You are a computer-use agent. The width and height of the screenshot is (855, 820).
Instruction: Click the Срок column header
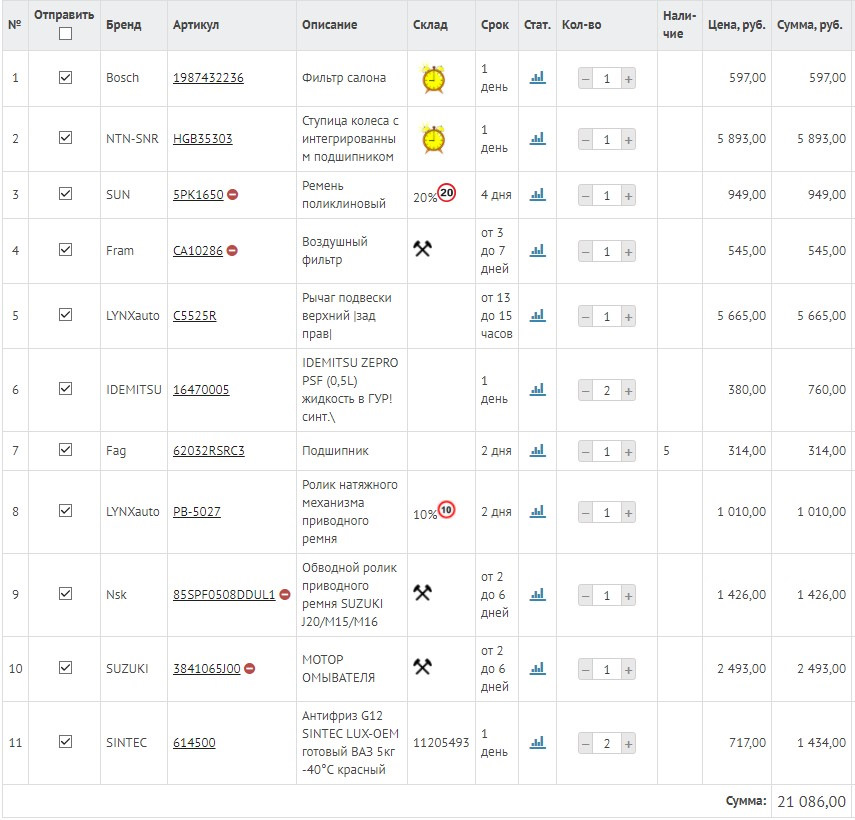point(495,25)
